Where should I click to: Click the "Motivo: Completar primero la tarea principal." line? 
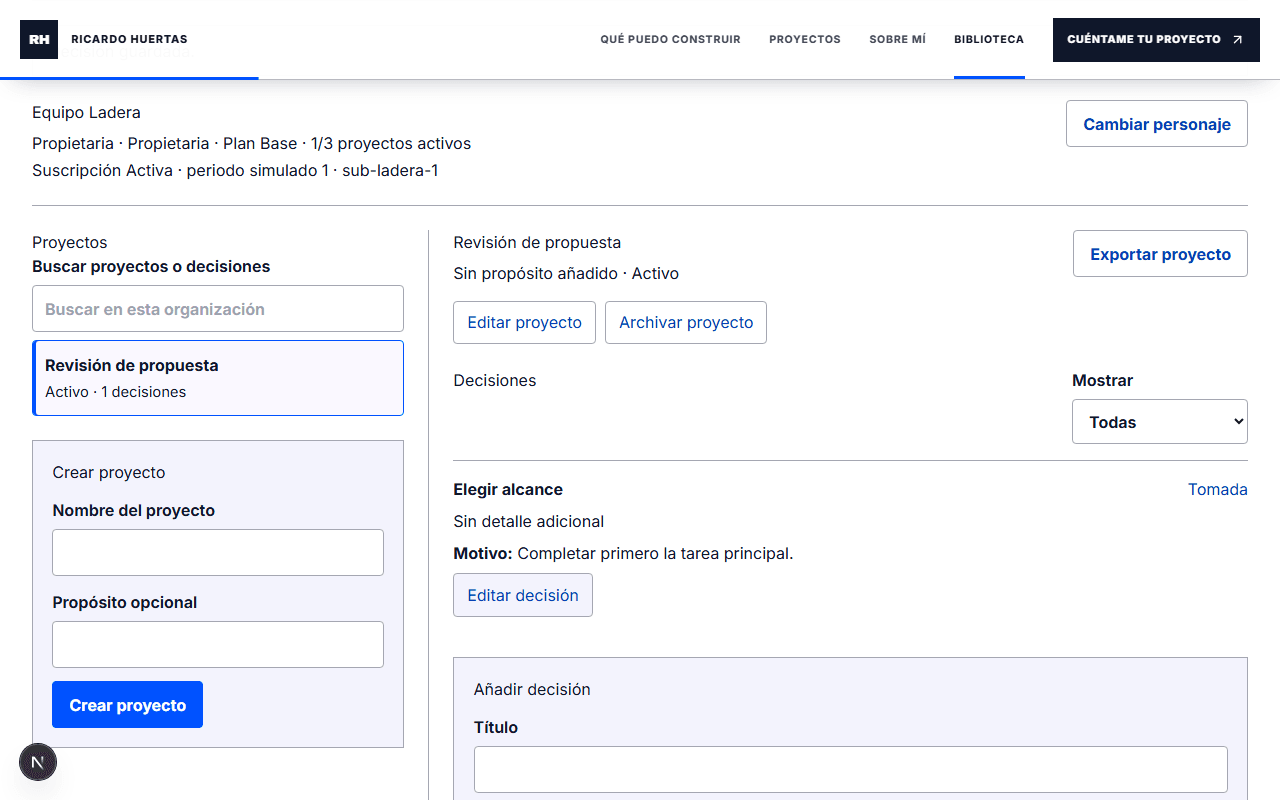623,554
